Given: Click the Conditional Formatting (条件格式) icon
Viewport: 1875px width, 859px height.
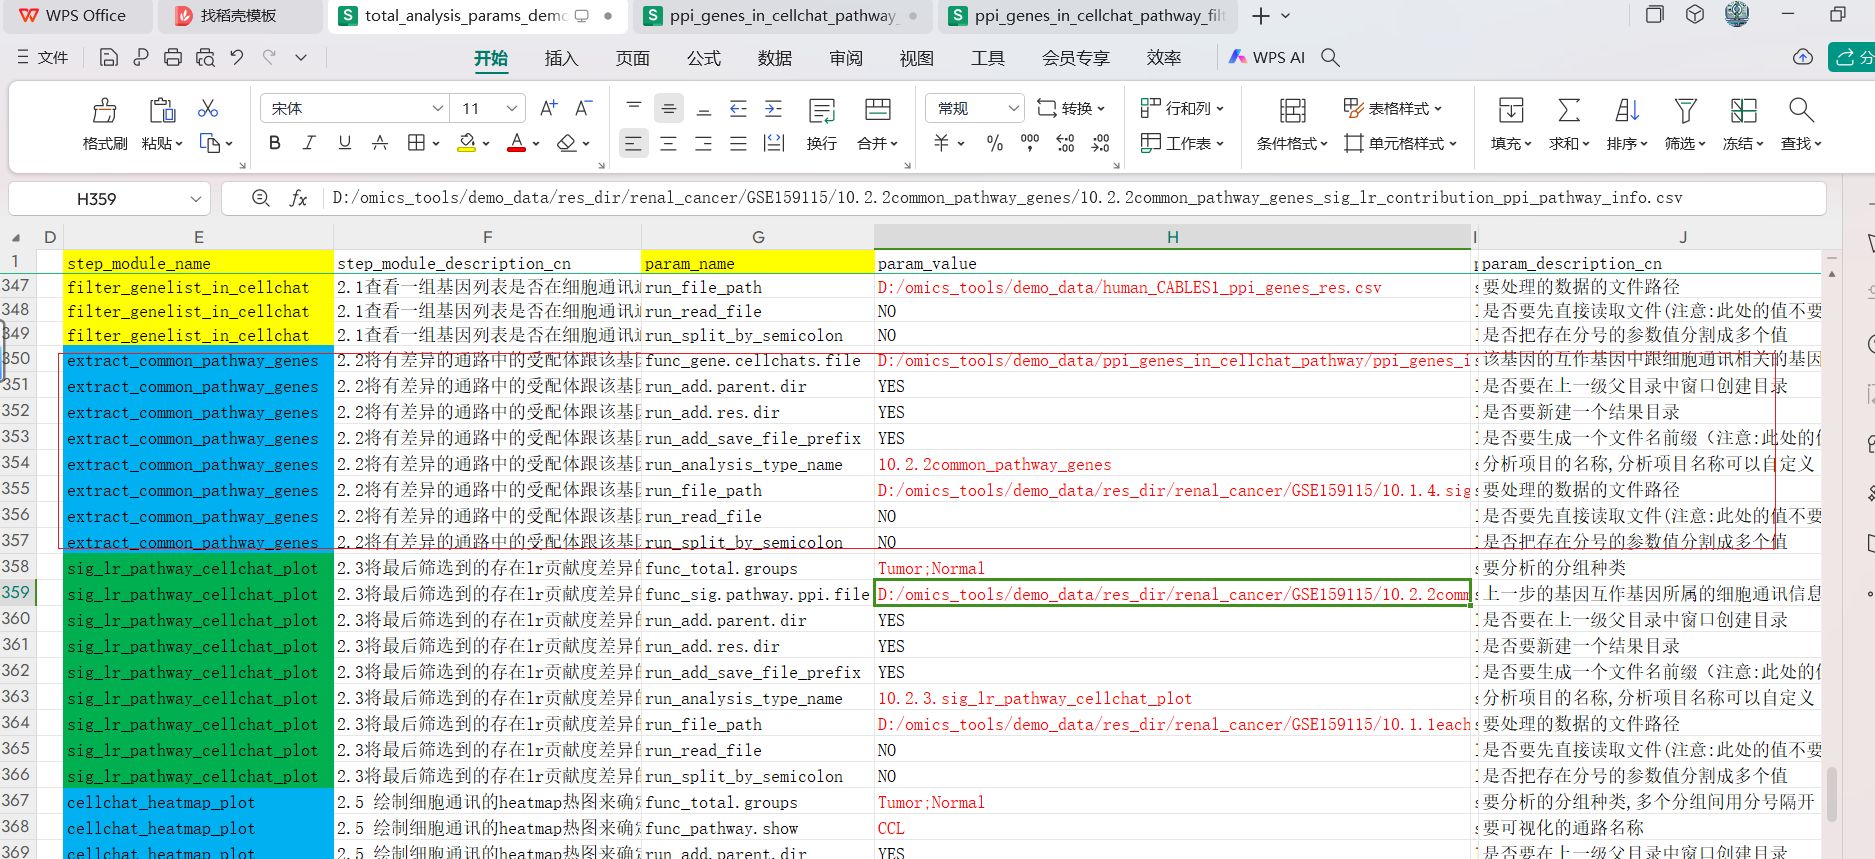Looking at the screenshot, I should (x=1292, y=110).
